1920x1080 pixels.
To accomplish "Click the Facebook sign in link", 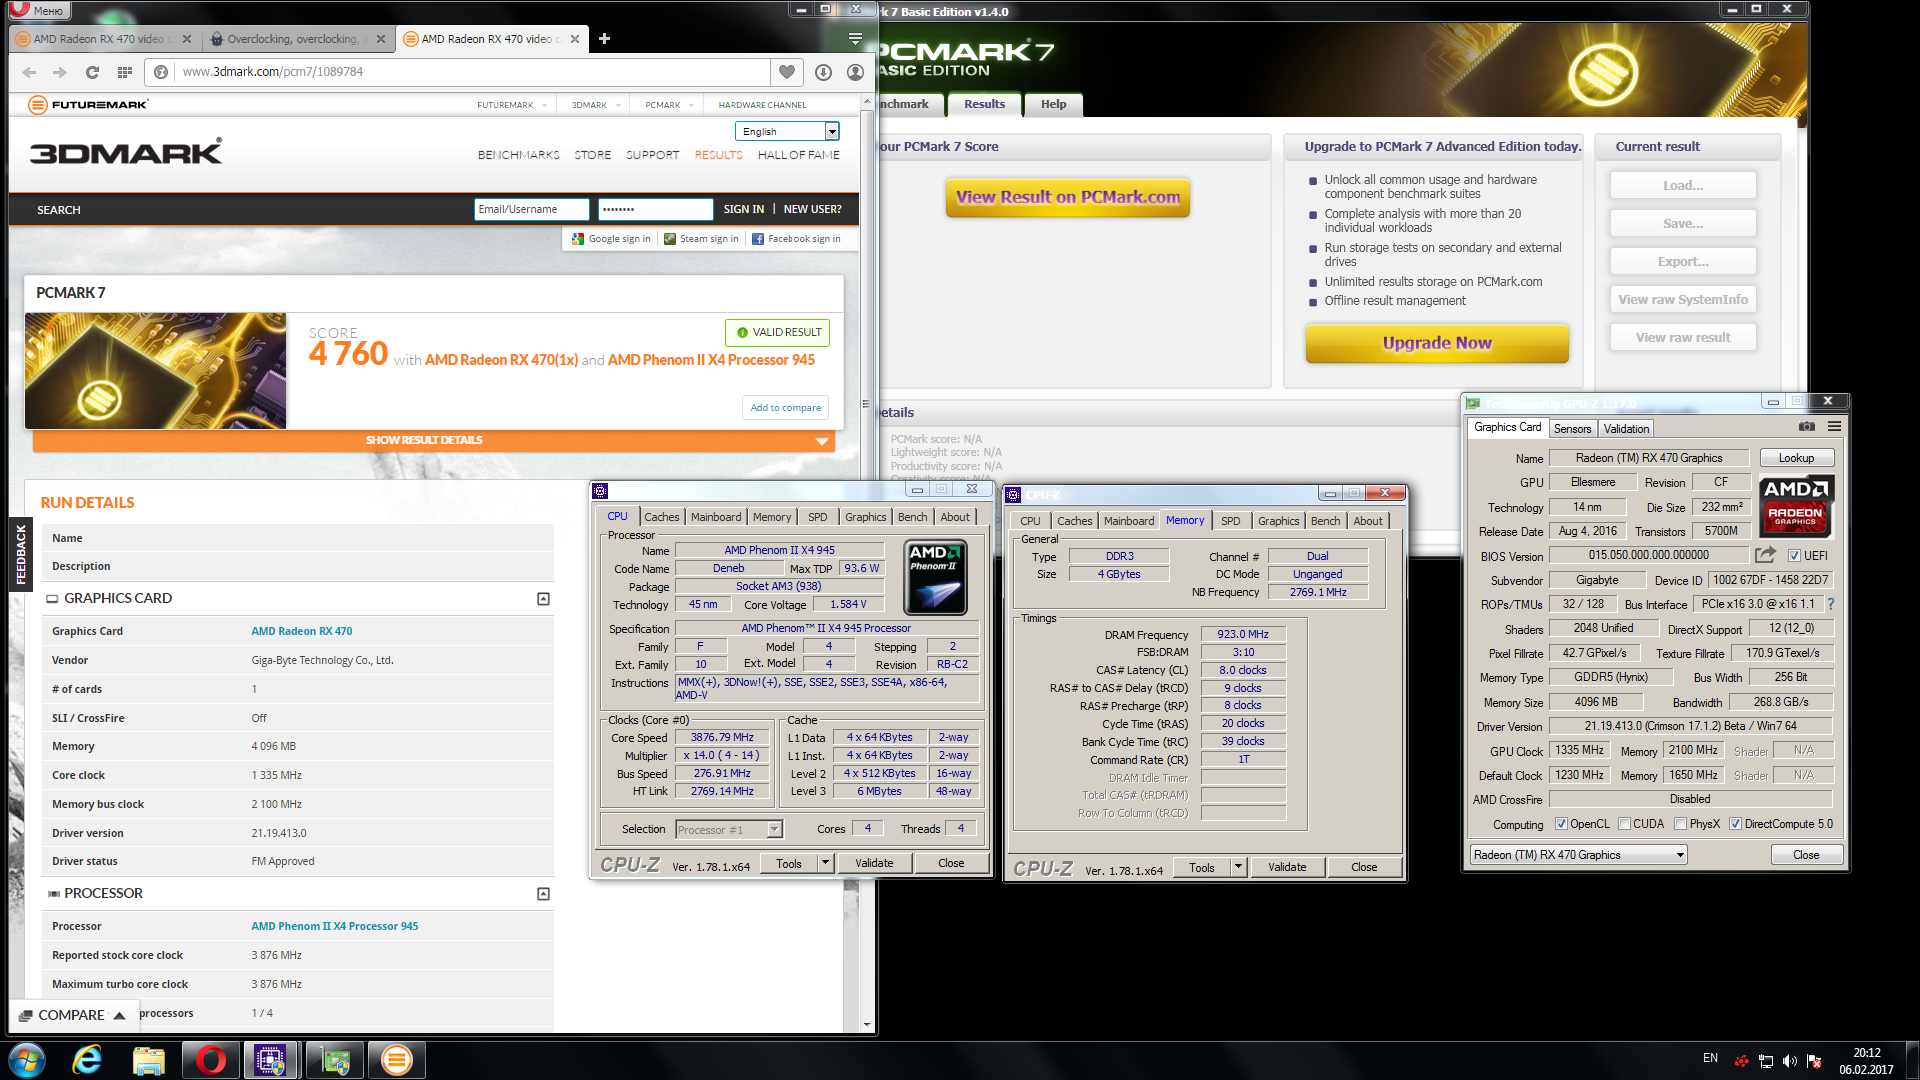I will click(797, 239).
